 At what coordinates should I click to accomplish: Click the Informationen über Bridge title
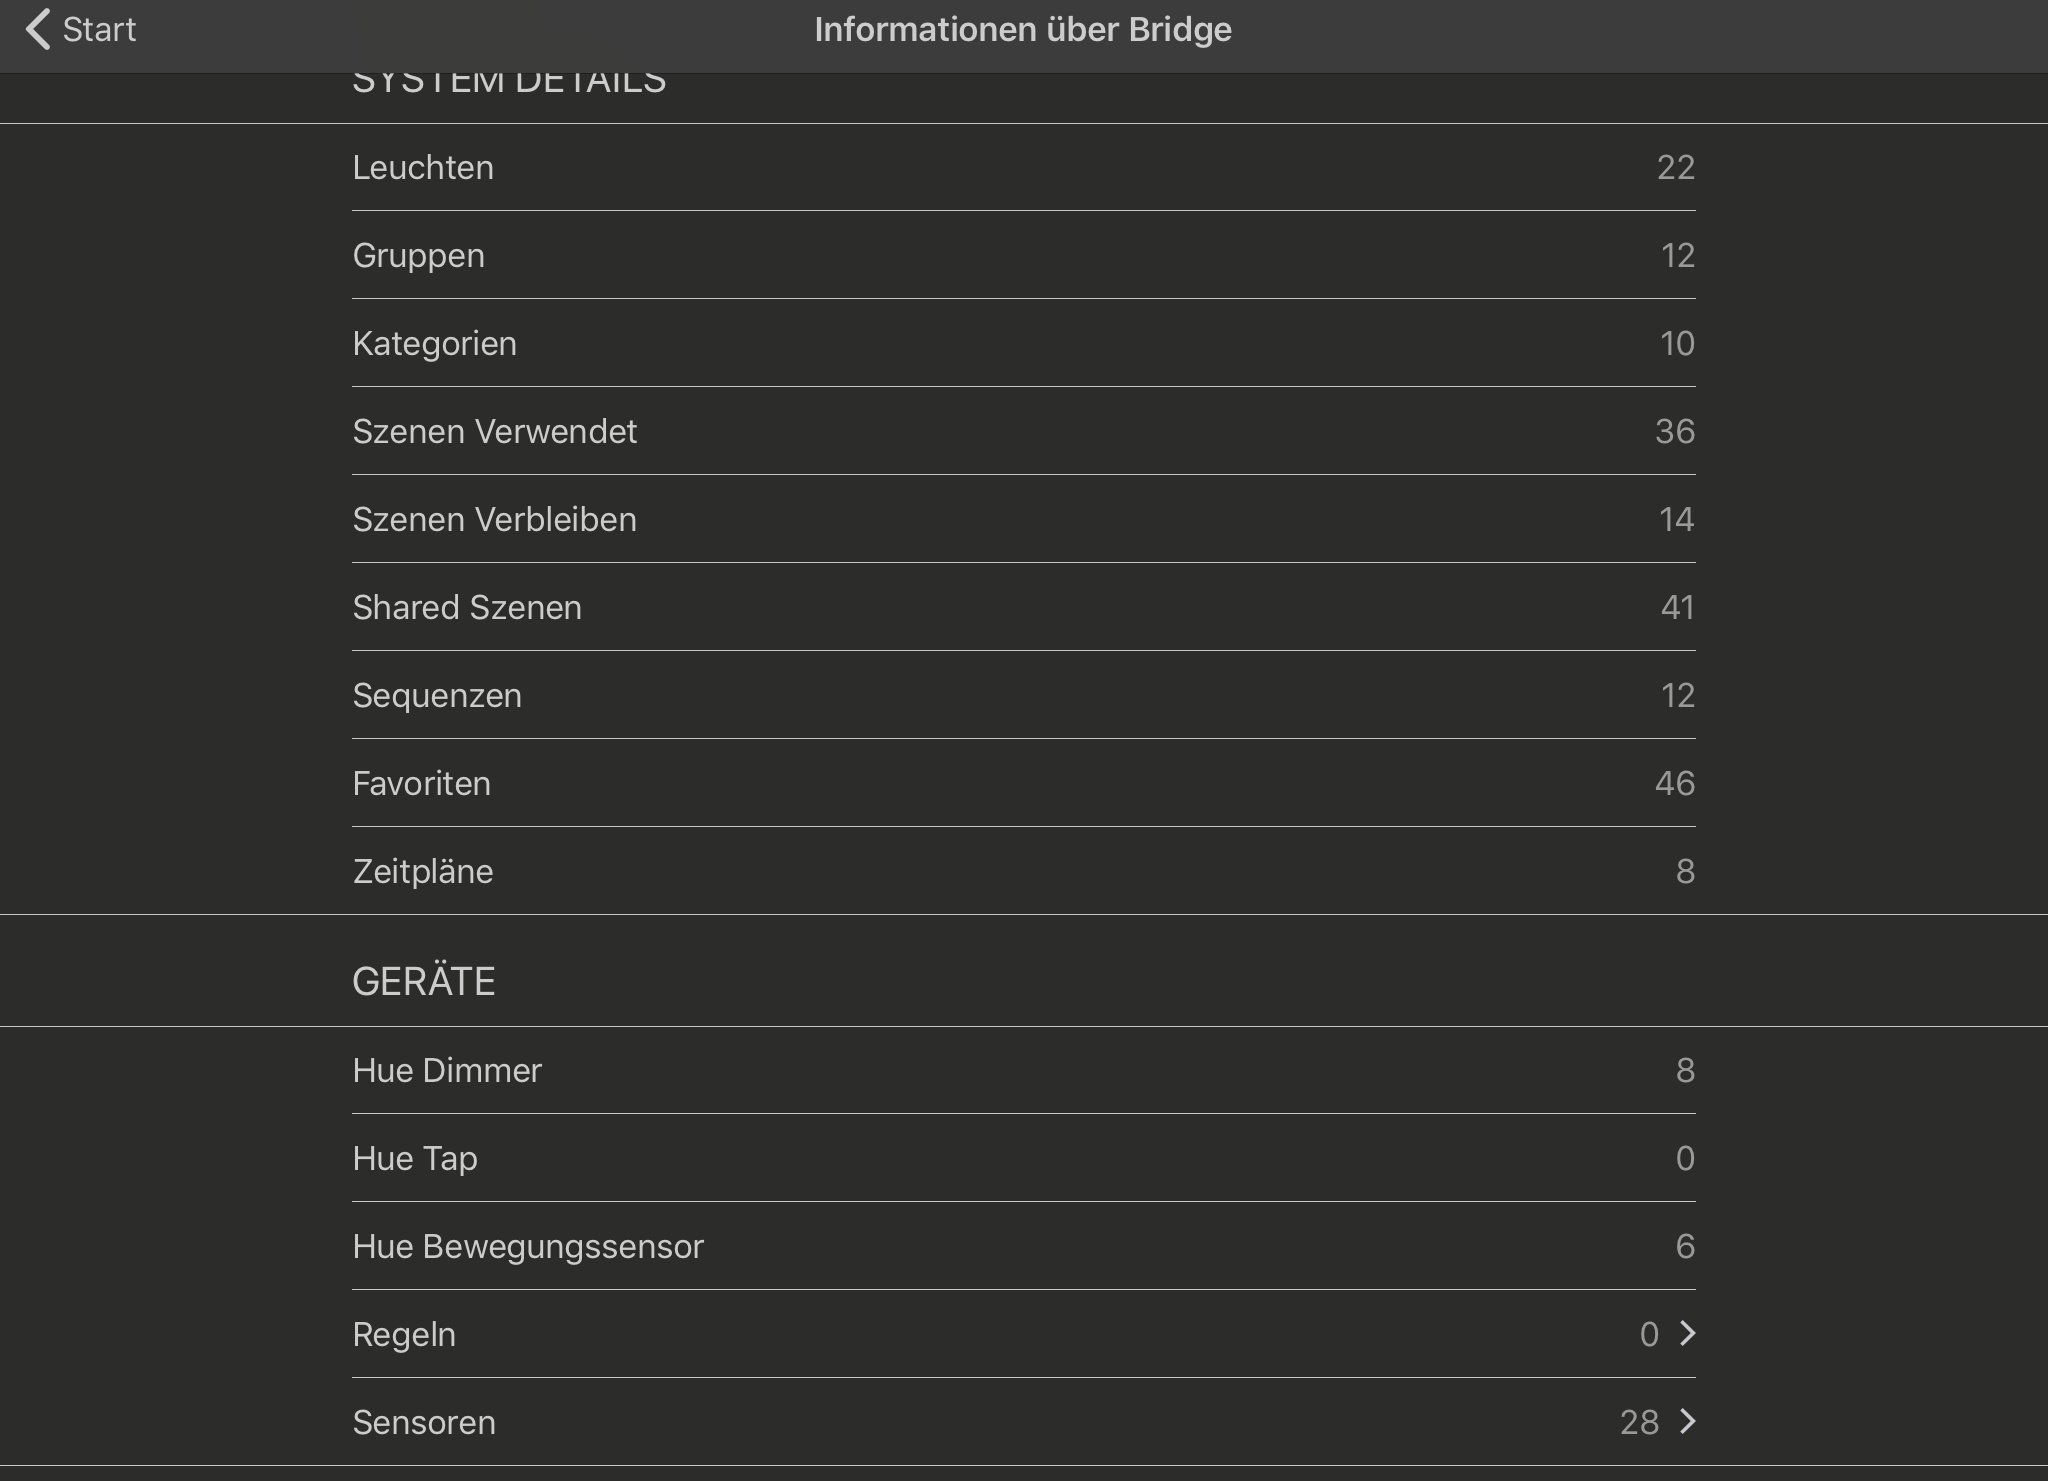coord(1022,30)
